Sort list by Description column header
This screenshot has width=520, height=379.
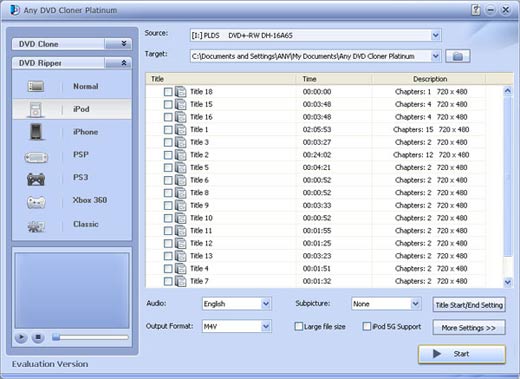pos(429,79)
